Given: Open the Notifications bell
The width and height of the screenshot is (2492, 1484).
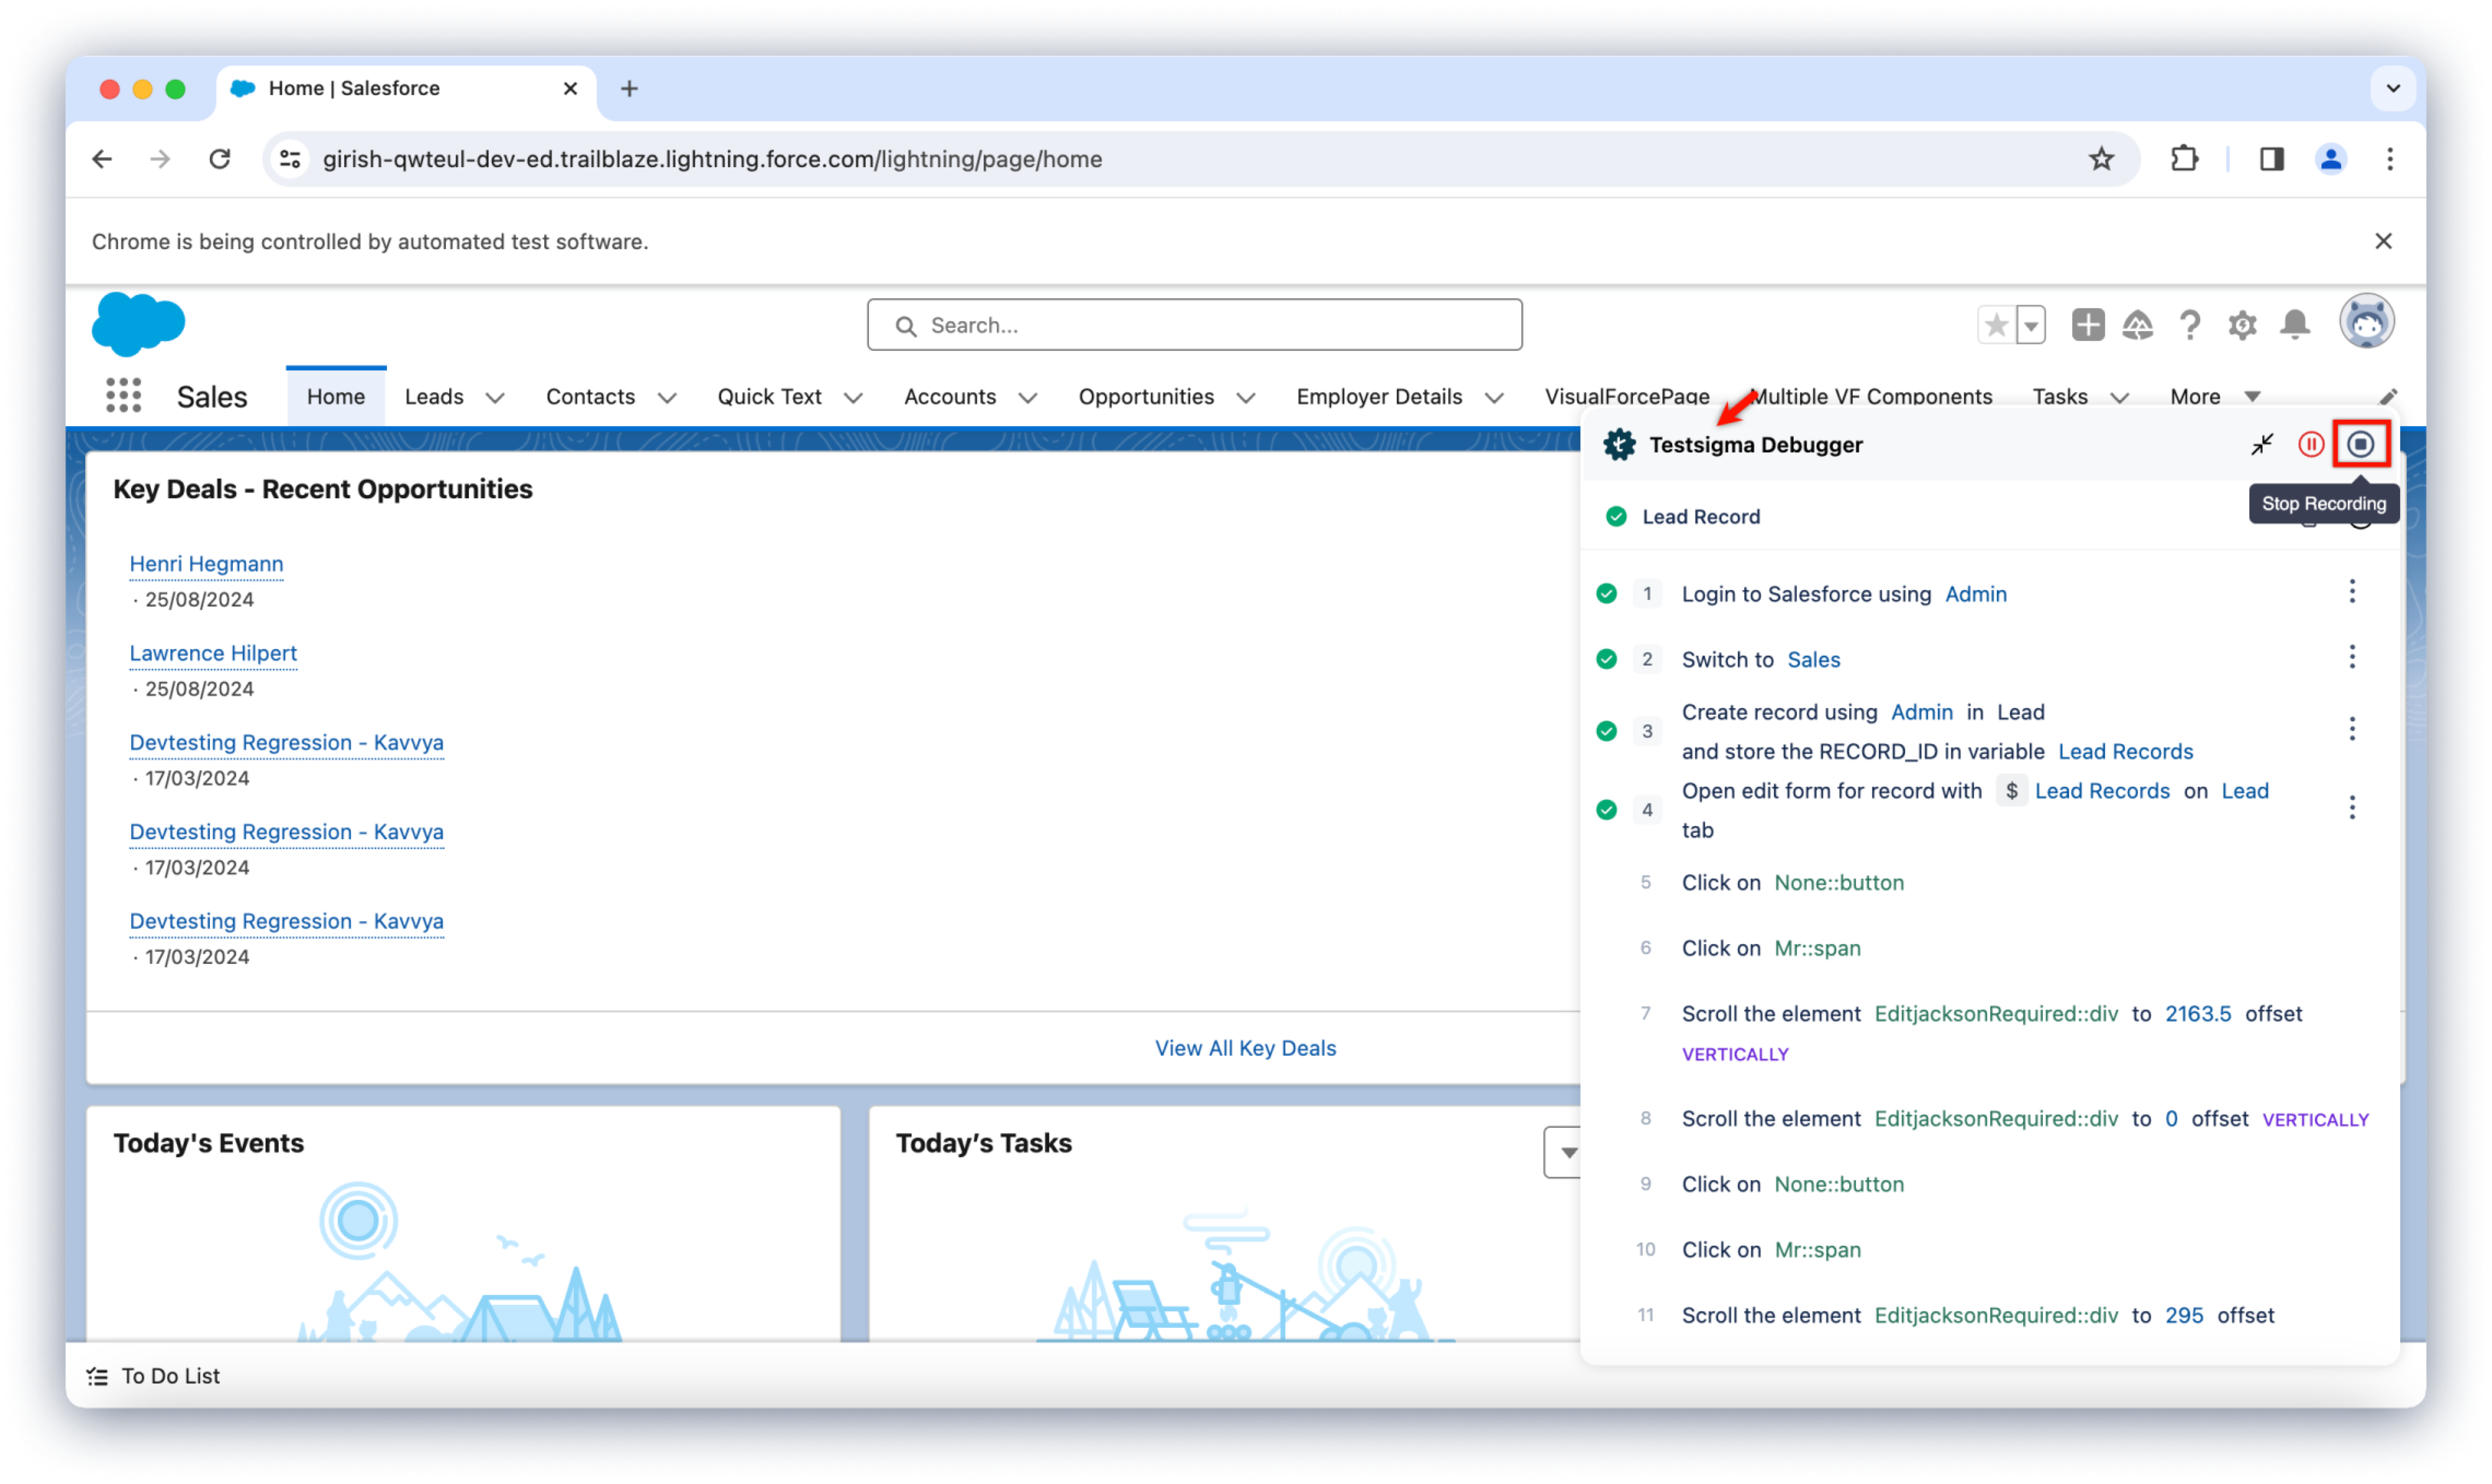Looking at the screenshot, I should click(x=2295, y=325).
